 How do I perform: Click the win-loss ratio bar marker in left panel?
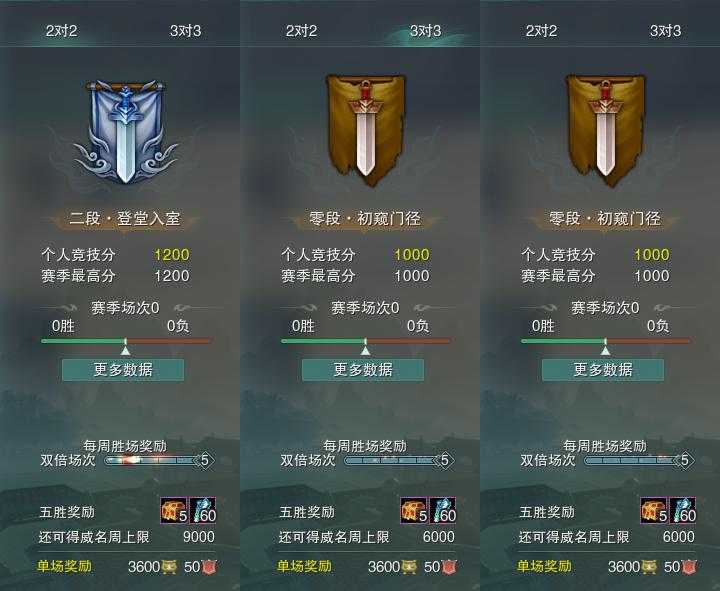pos(125,347)
